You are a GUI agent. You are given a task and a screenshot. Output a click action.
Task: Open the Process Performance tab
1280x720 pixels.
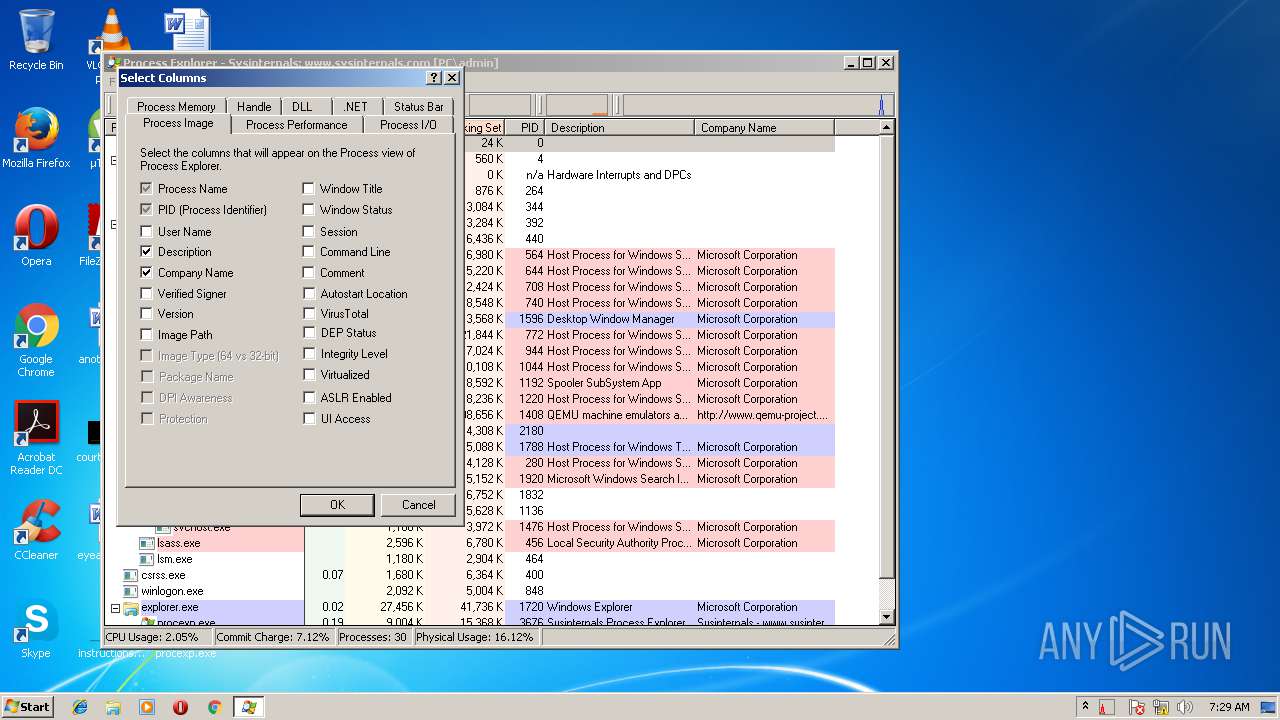click(x=297, y=125)
